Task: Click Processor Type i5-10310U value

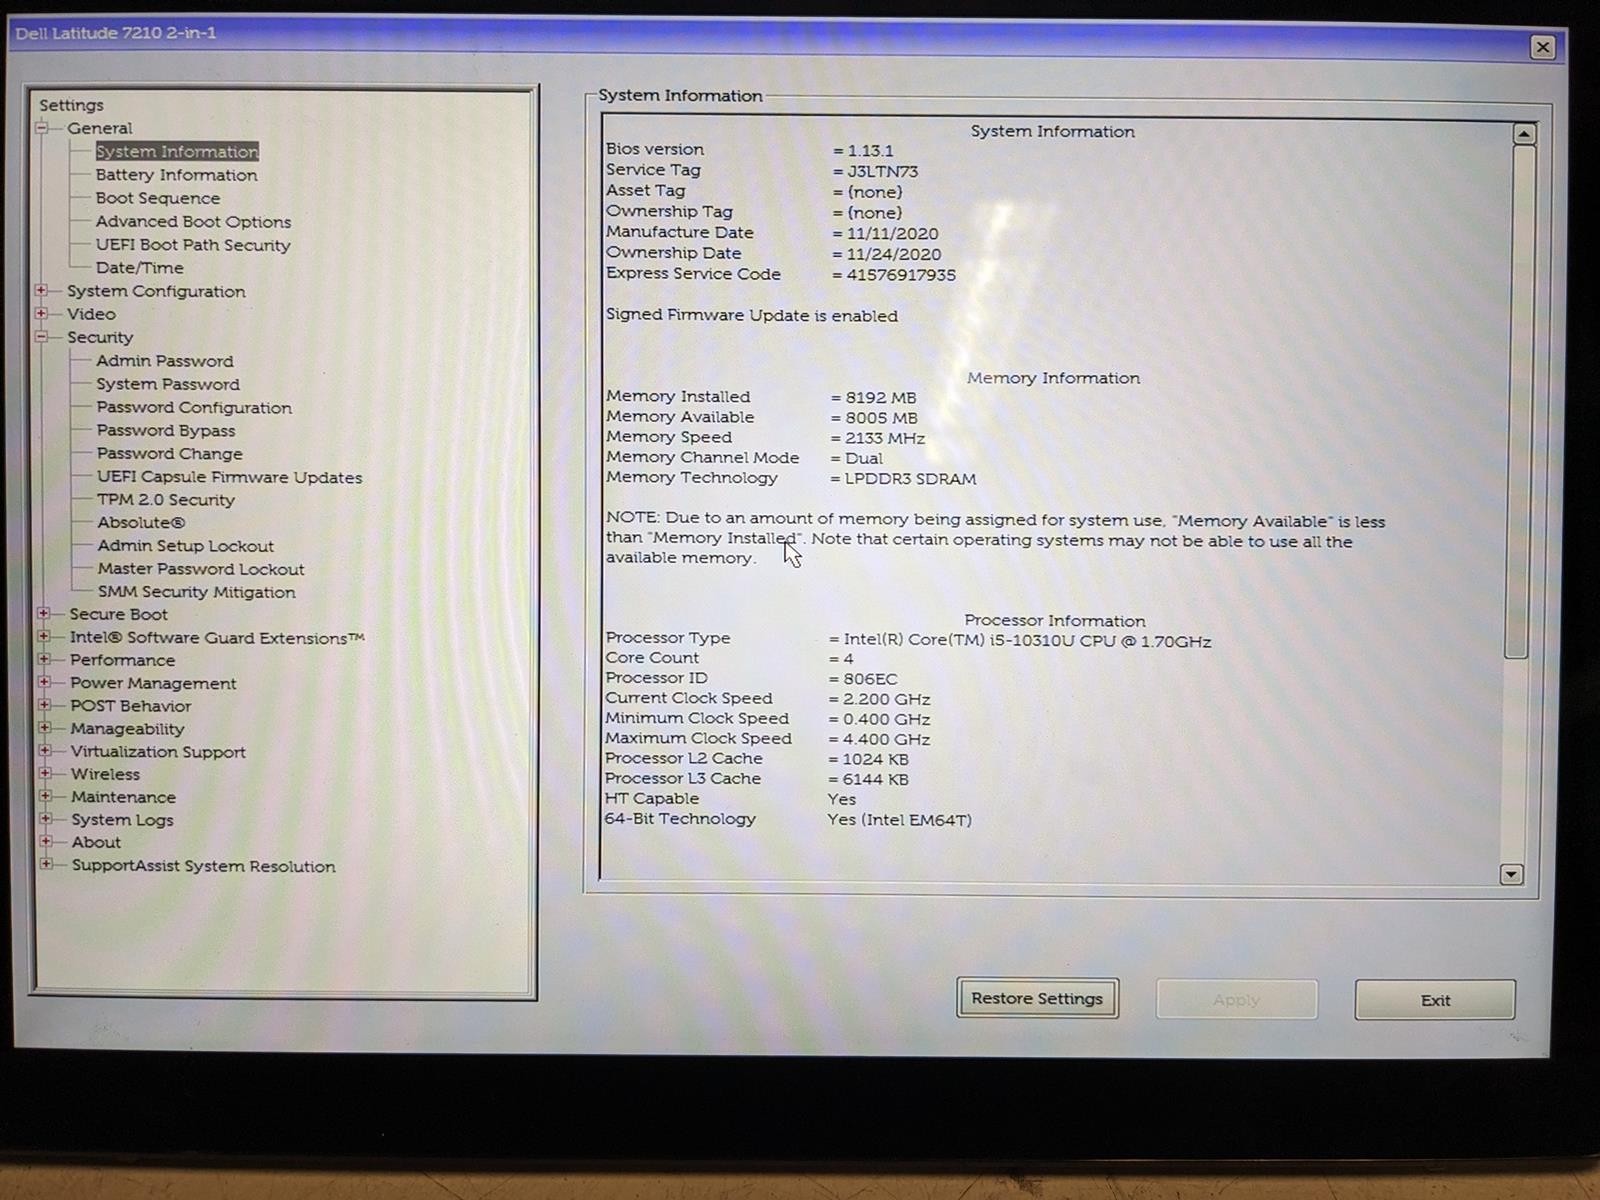Action: tap(1027, 640)
